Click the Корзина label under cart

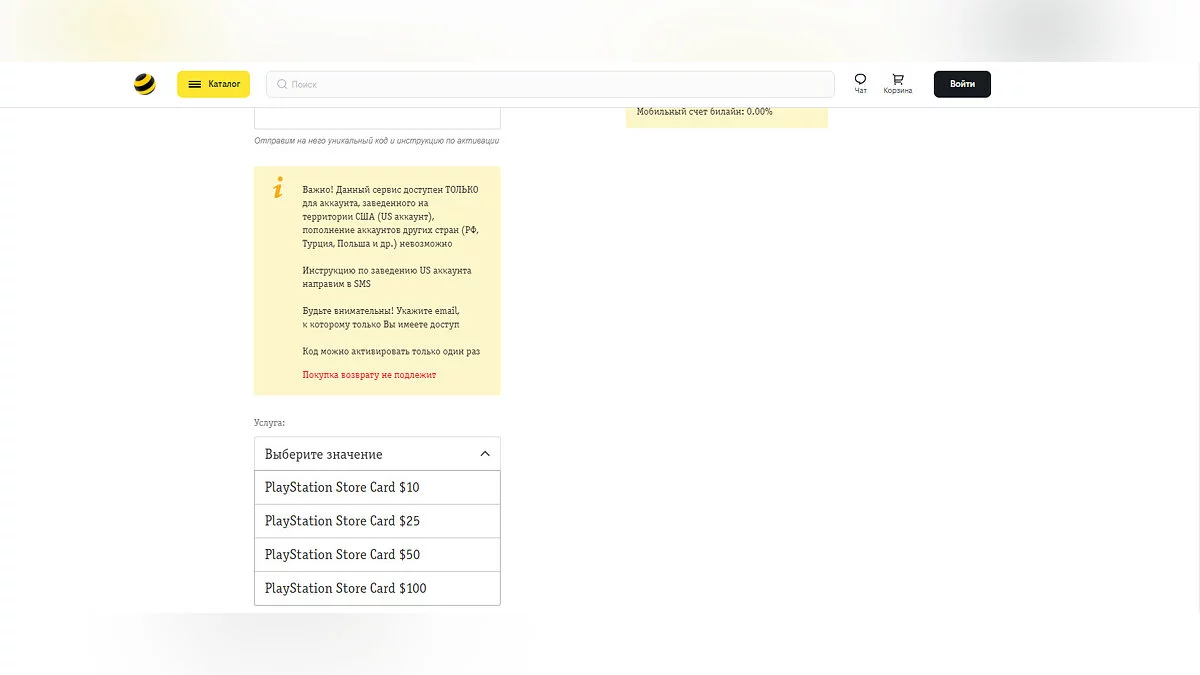point(897,91)
